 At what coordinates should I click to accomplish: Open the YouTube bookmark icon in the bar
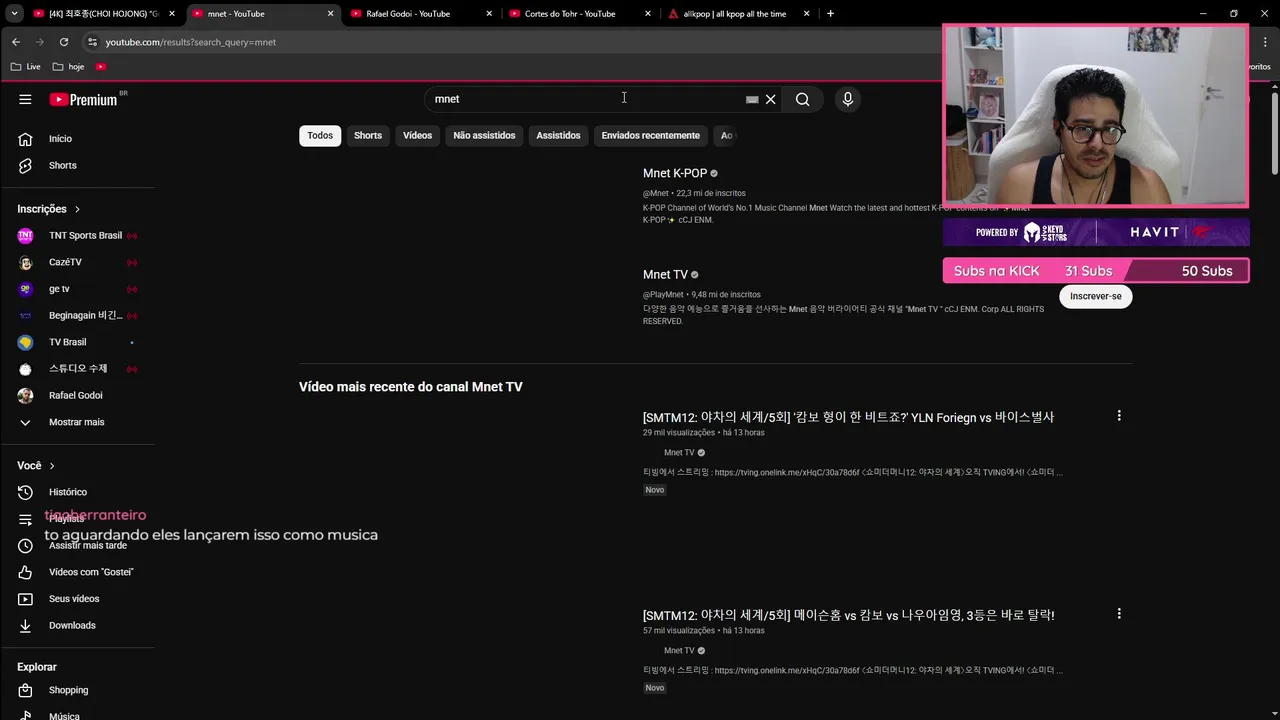click(x=101, y=67)
